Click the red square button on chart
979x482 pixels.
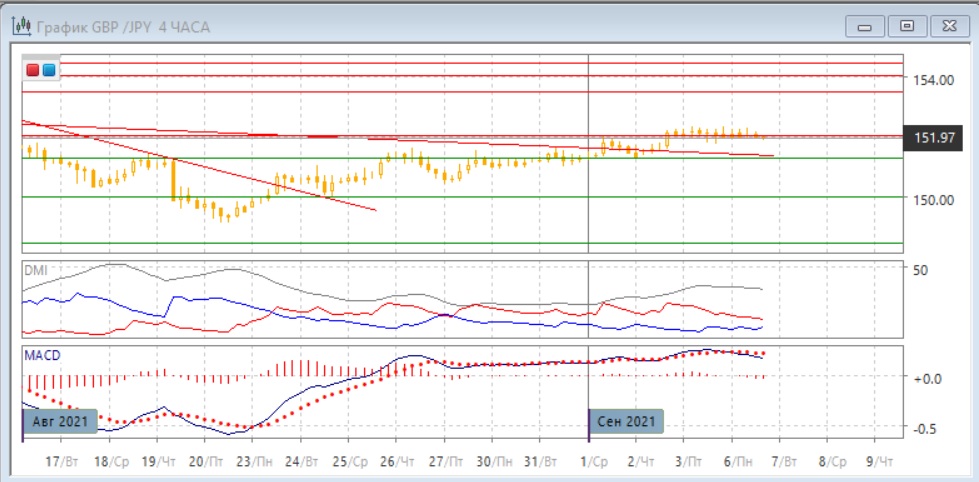[33, 69]
